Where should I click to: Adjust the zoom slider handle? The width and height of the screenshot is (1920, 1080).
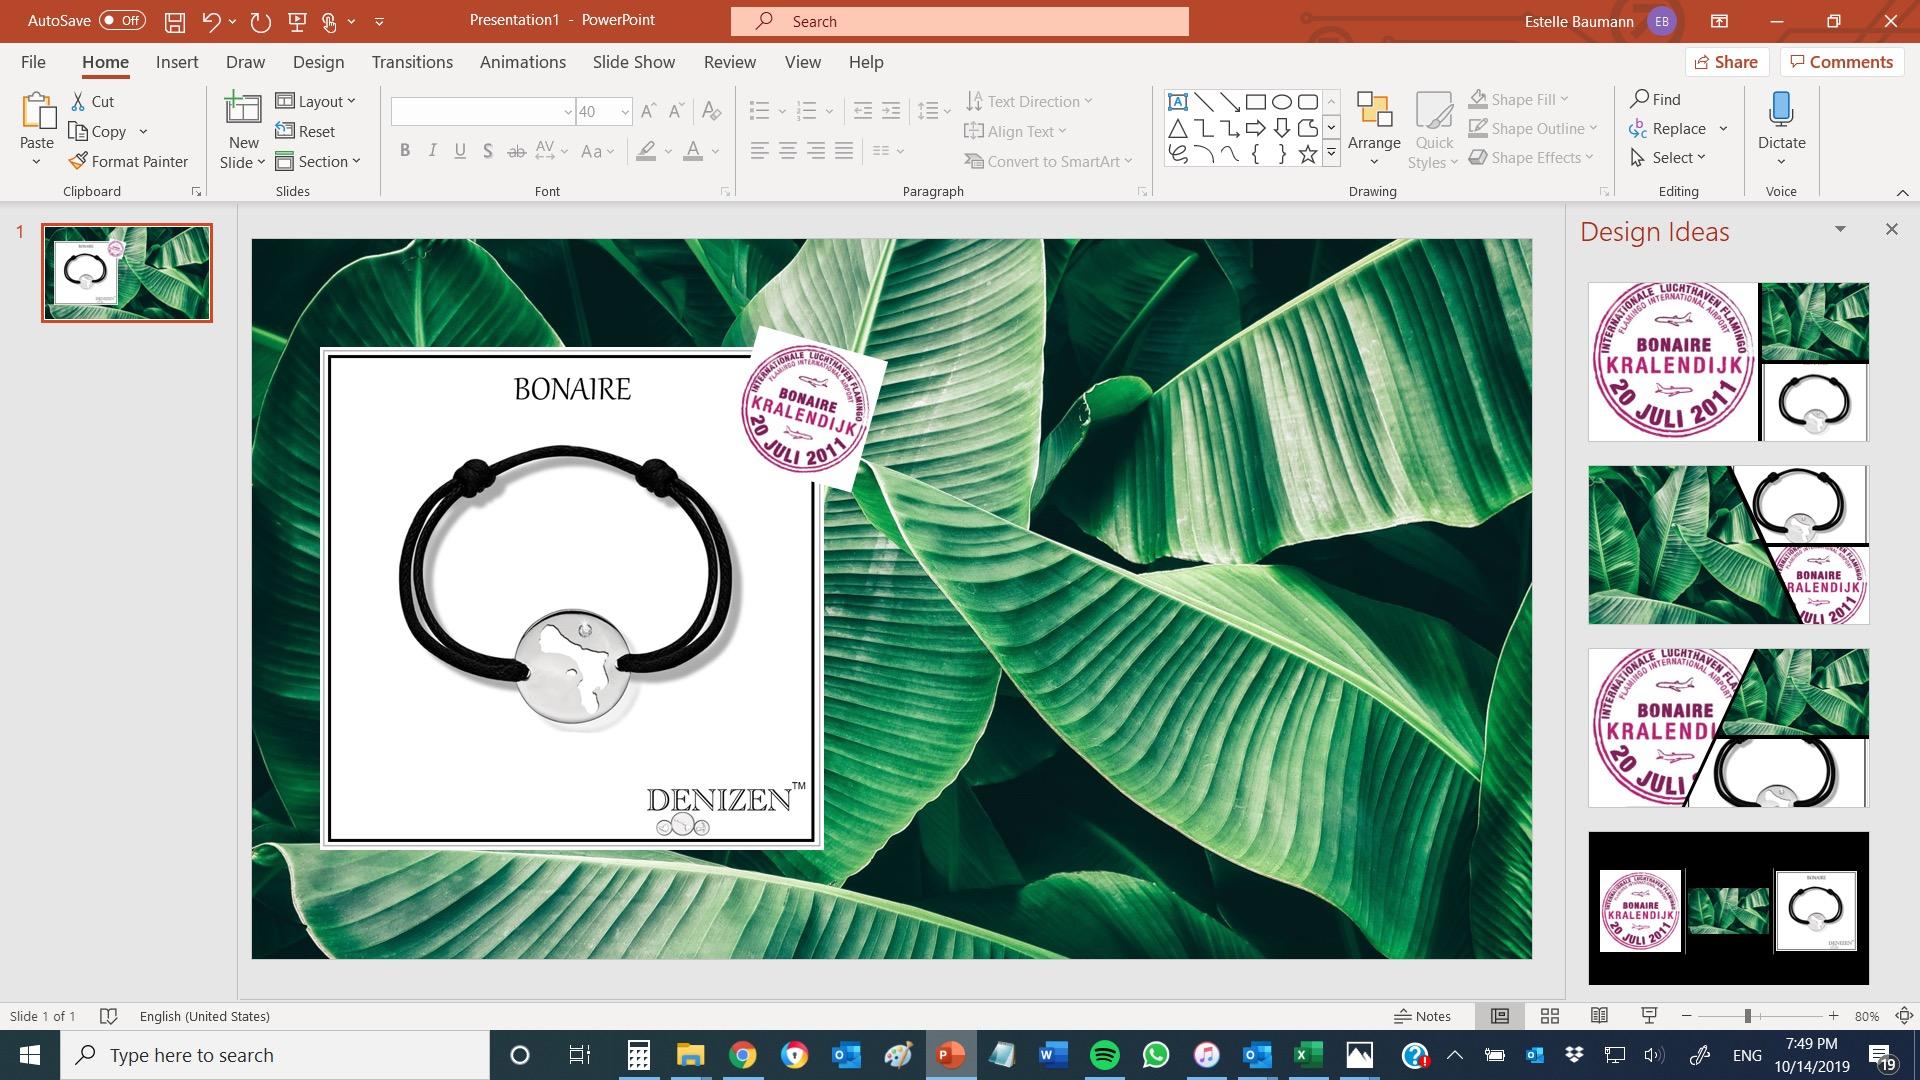click(x=1747, y=1016)
